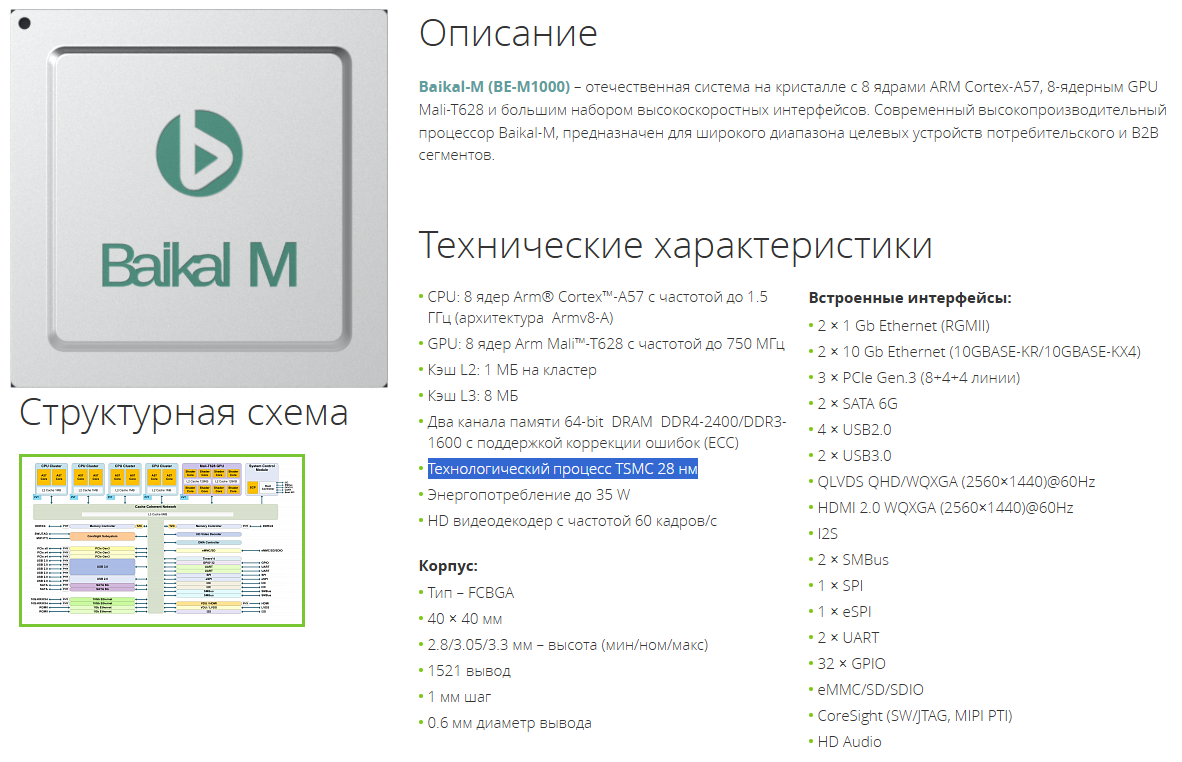
Task: Click 2 × UART line
Action: pyautogui.click(x=849, y=638)
